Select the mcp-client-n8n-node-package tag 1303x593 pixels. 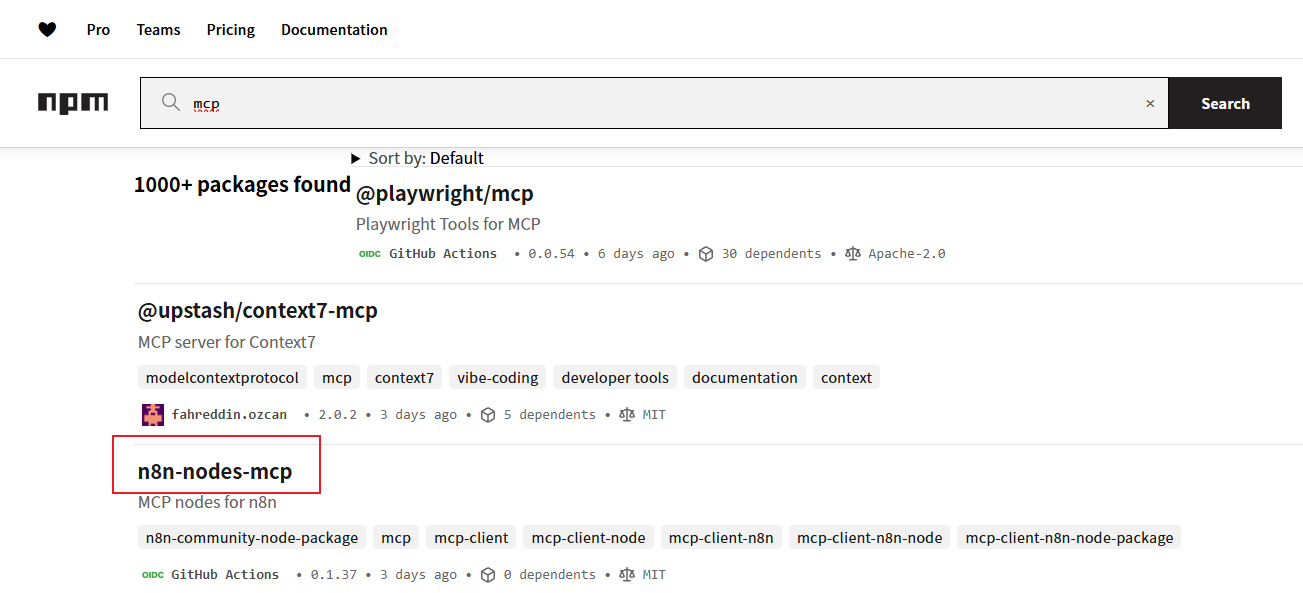1069,538
